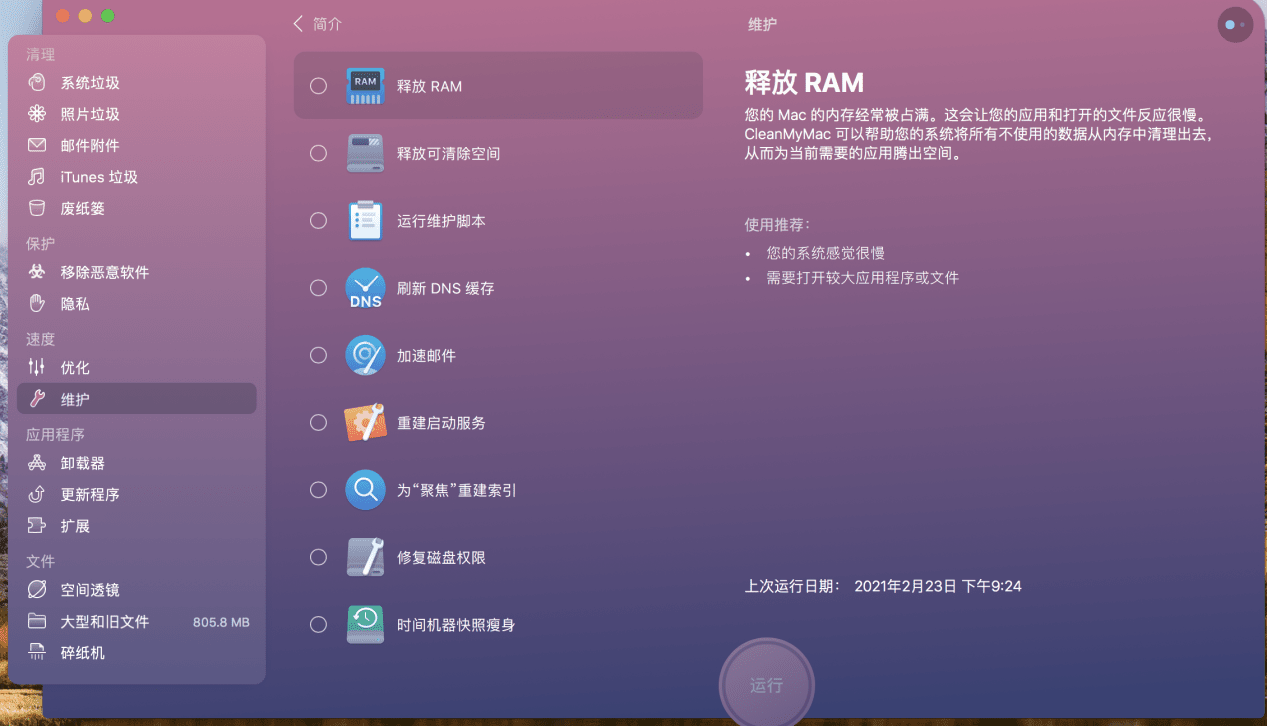Click the 碎纸机 shredder icon
Screen dimensions: 1267x726
37,653
